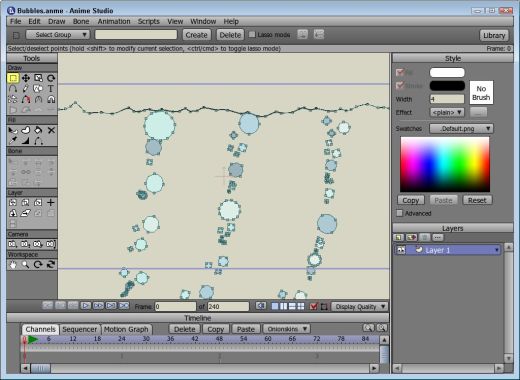
Task: Select the Paint Bucket fill tool
Action: click(38, 130)
